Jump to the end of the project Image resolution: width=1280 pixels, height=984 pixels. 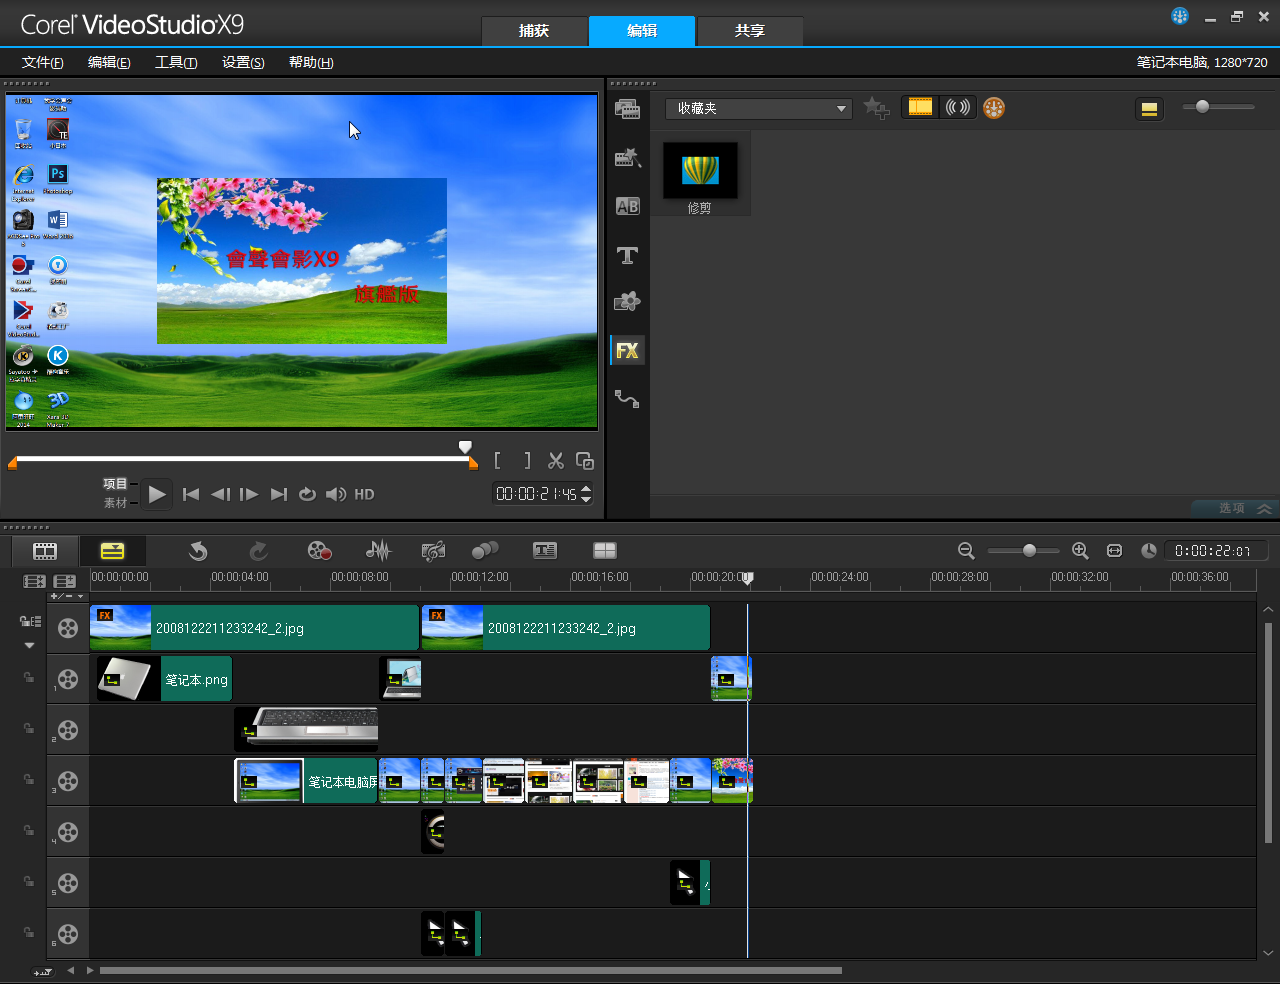(x=279, y=494)
